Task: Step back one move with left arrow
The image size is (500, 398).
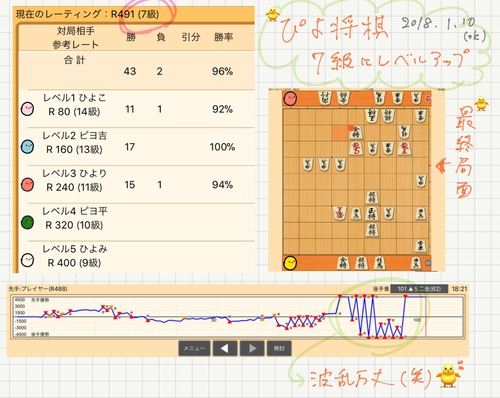Action: [225, 348]
